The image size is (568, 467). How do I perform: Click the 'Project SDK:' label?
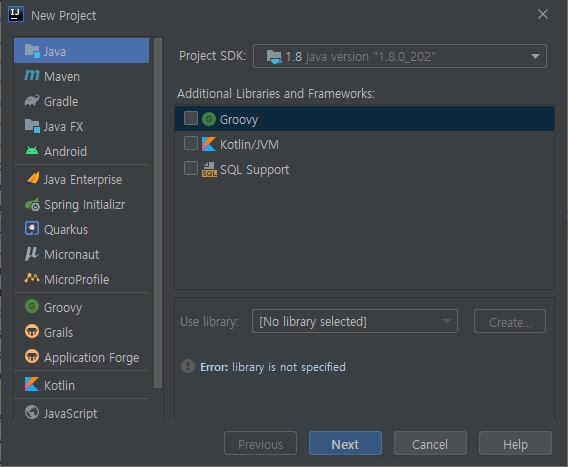tap(212, 56)
